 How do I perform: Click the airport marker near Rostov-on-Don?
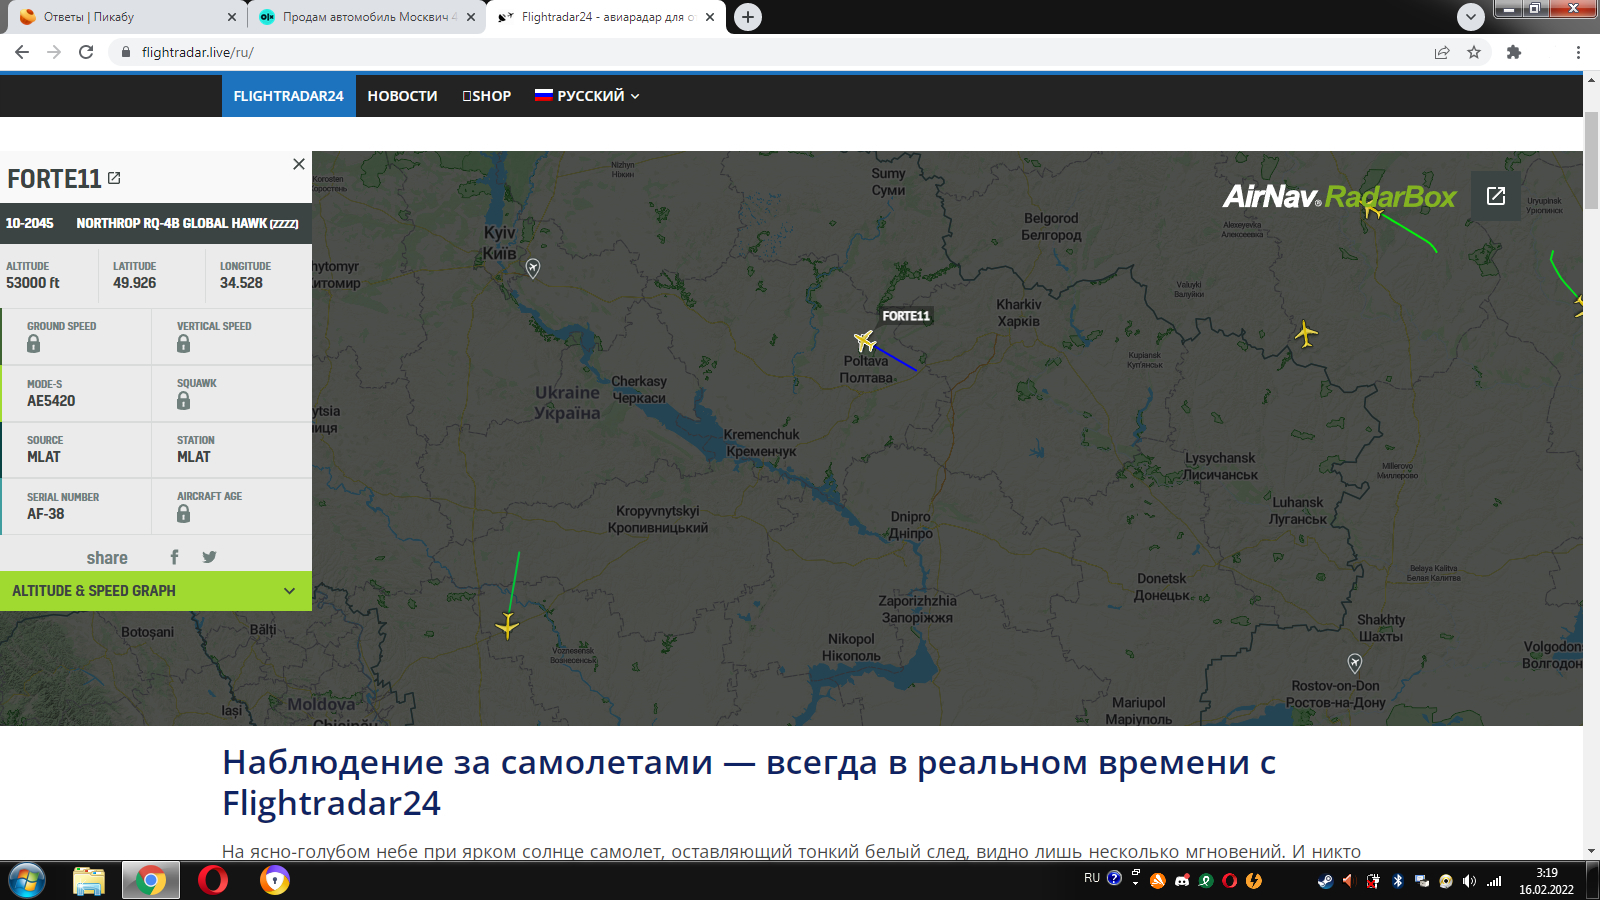coord(1355,663)
